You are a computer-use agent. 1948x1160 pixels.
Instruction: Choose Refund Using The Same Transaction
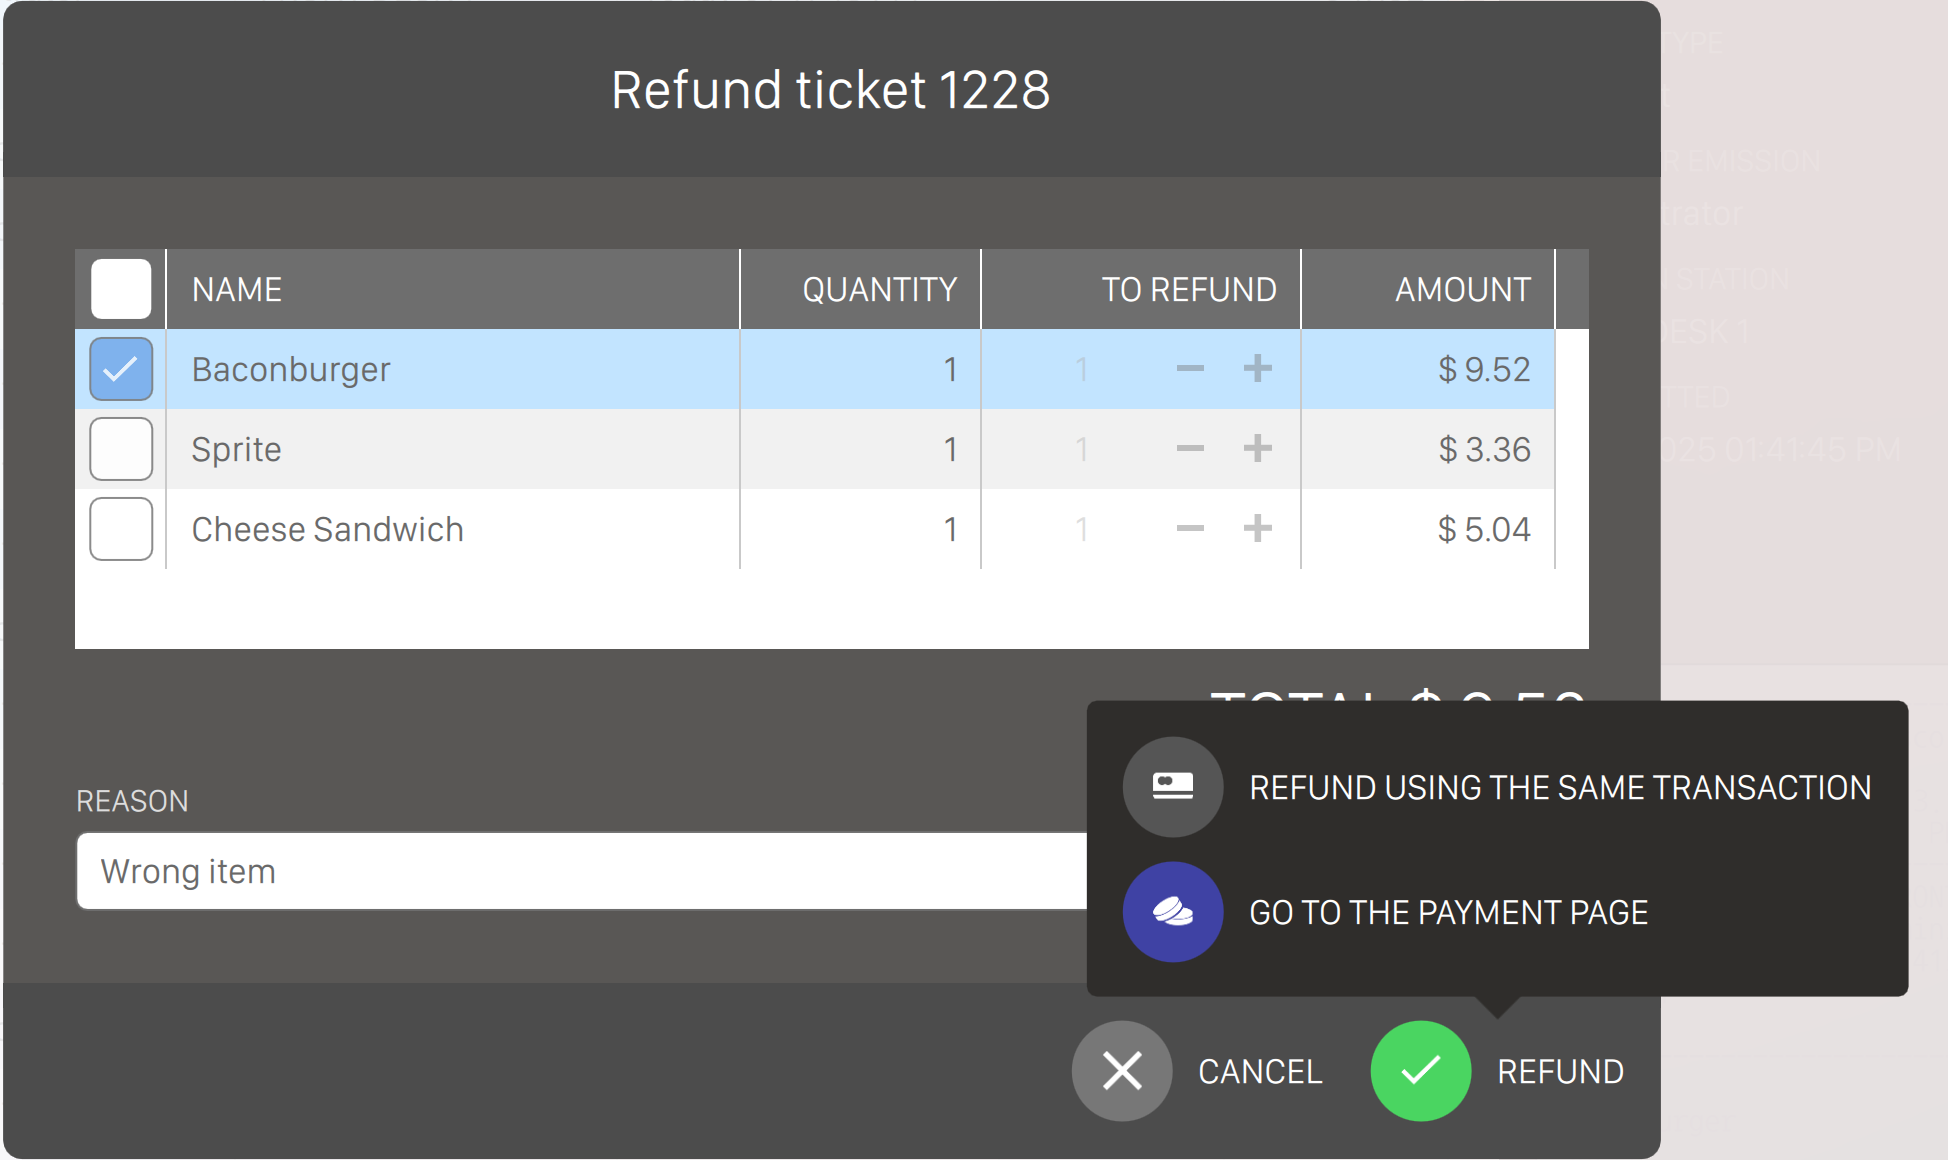pos(1559,788)
